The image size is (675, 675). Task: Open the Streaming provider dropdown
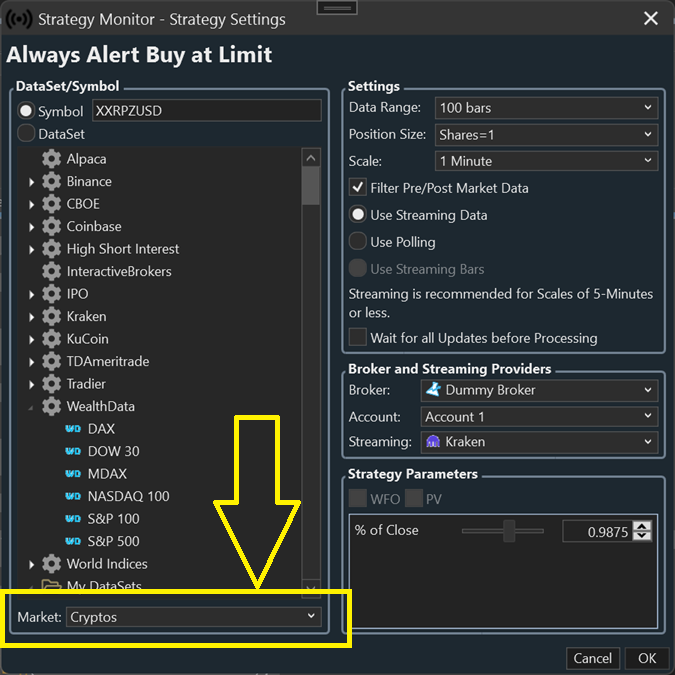539,442
